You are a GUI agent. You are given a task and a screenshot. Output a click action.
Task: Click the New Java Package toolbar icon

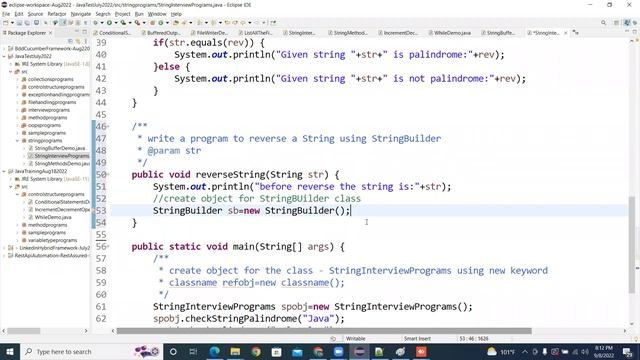click(152, 23)
